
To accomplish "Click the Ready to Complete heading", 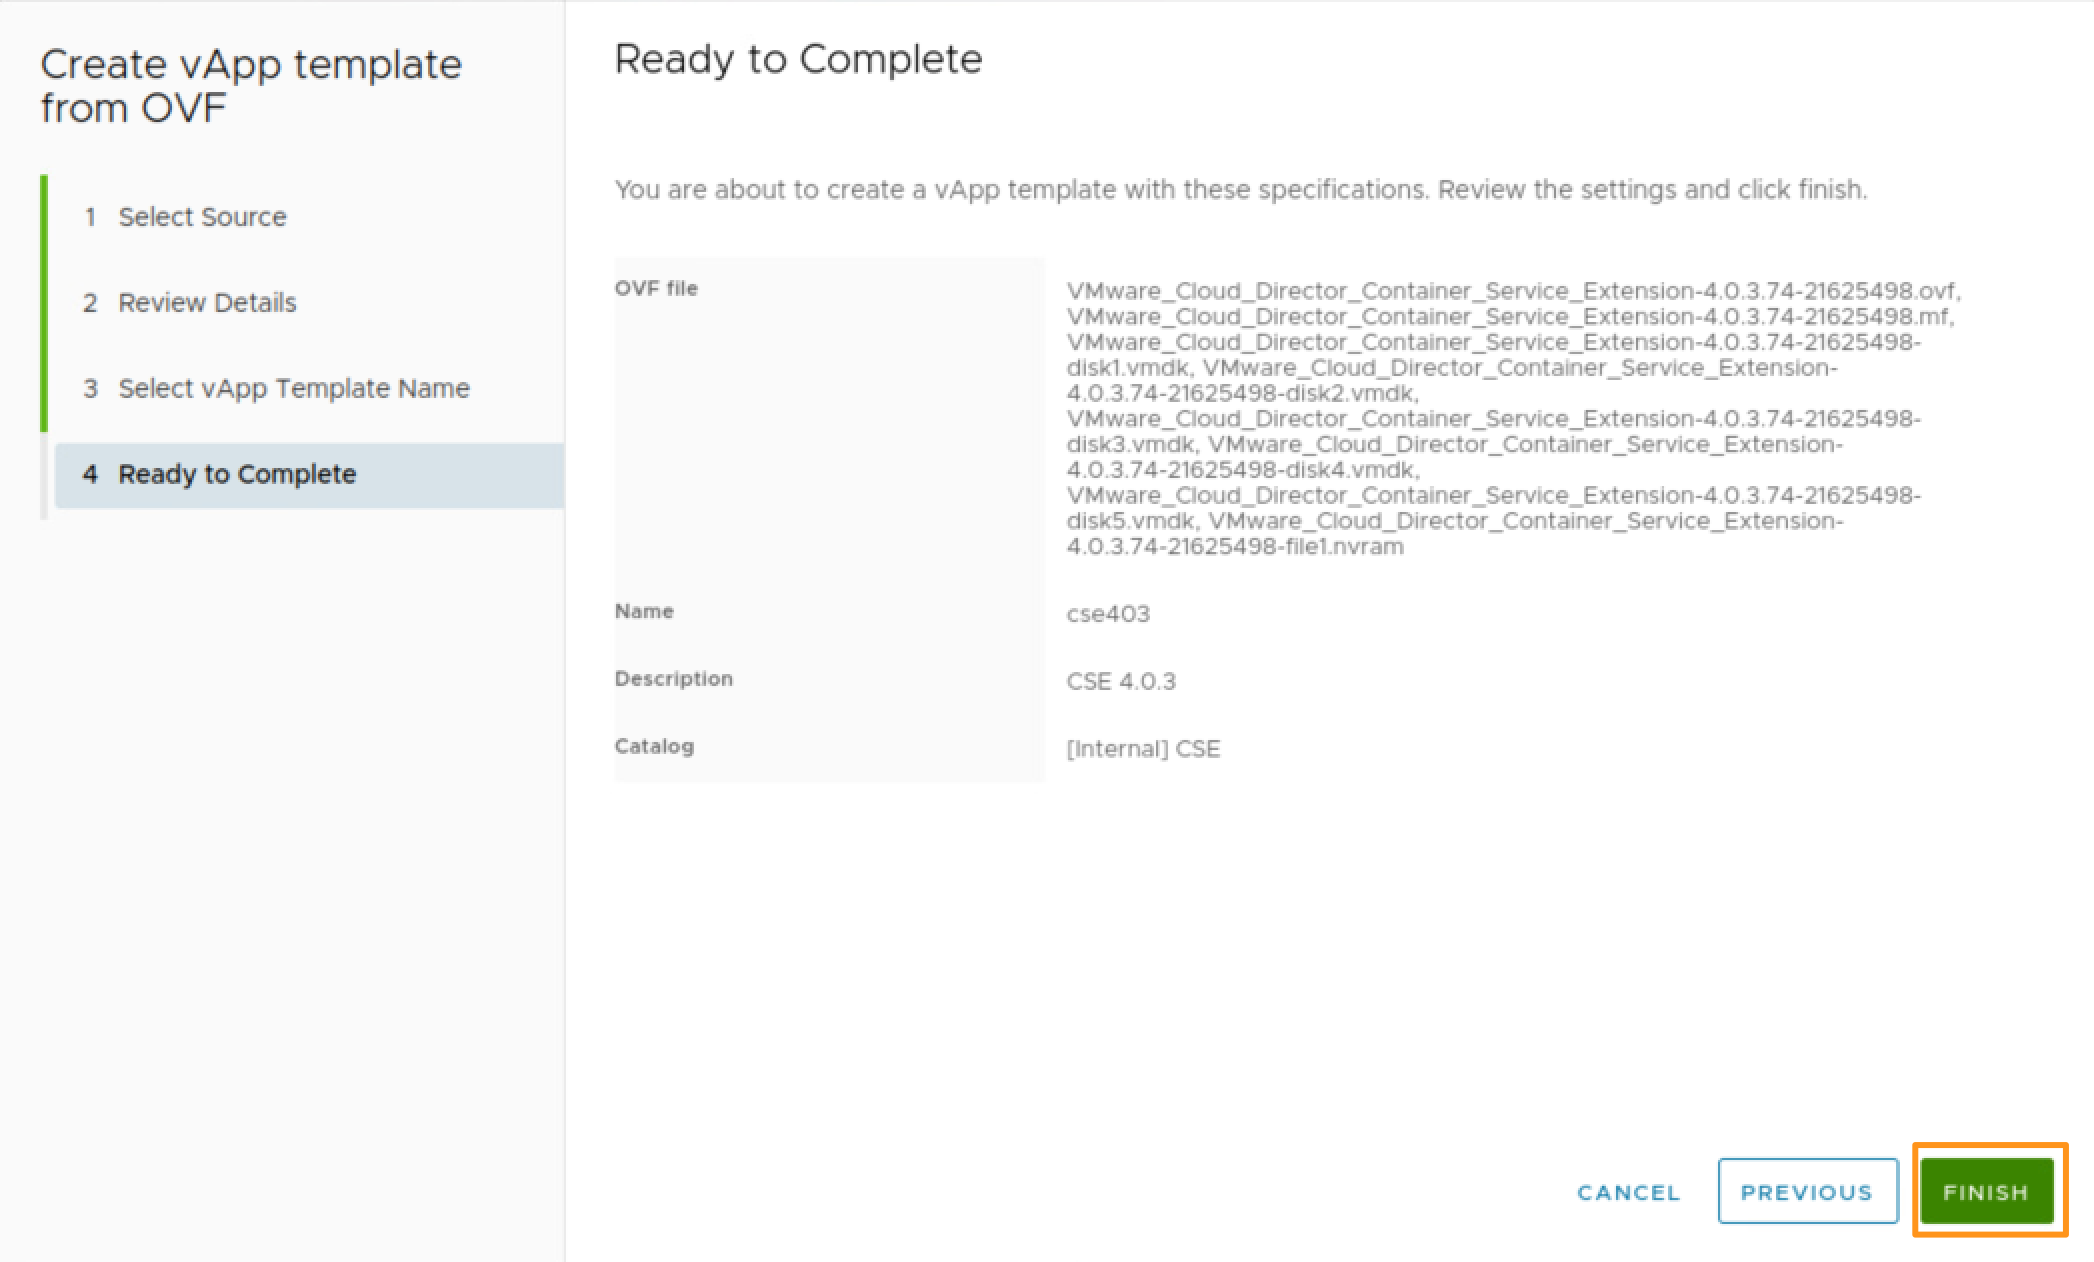I will [x=798, y=59].
